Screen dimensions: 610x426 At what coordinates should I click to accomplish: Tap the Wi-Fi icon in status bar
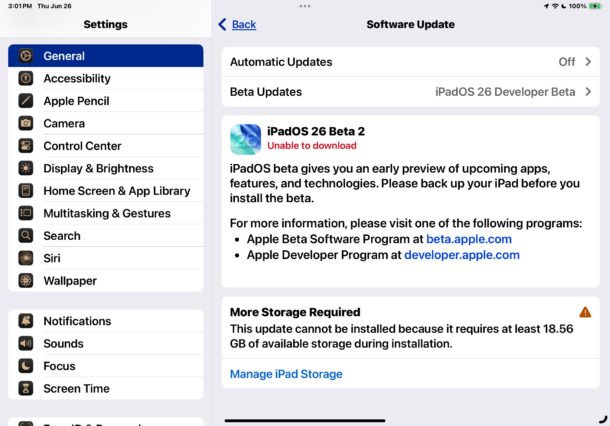point(556,6)
